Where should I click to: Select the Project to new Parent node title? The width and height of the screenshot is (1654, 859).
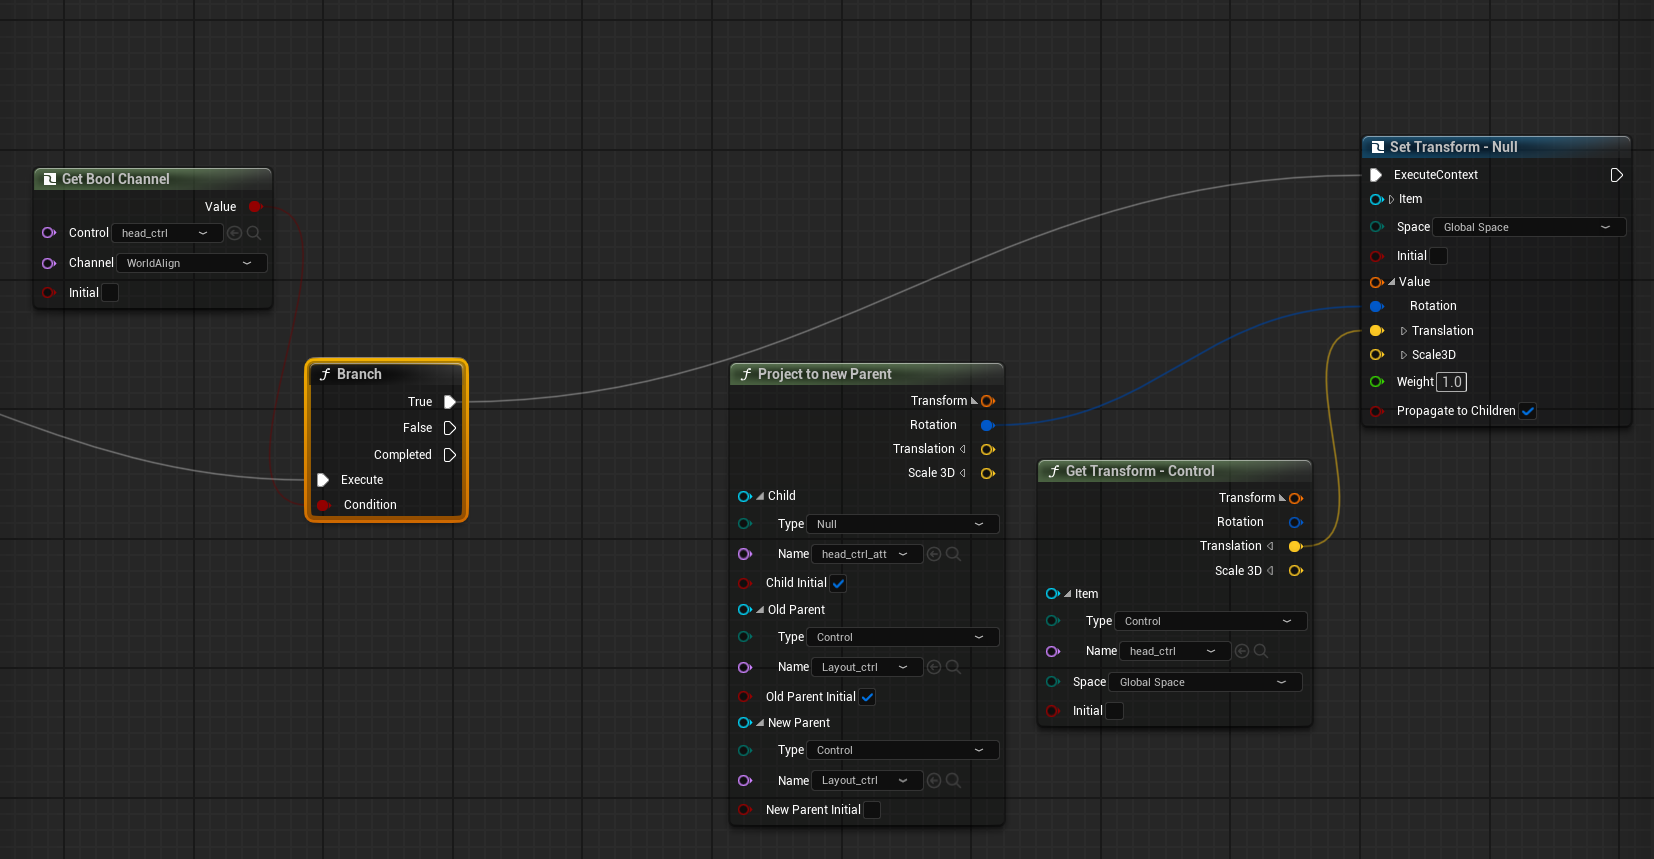(x=824, y=374)
